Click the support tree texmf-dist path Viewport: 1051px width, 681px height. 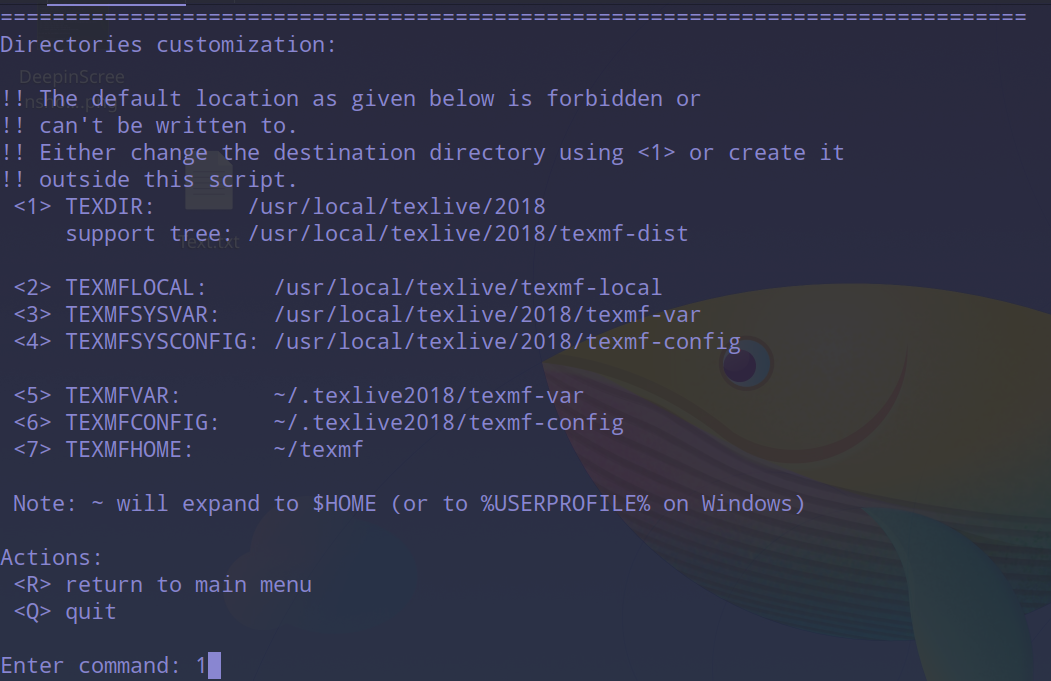coord(468,234)
